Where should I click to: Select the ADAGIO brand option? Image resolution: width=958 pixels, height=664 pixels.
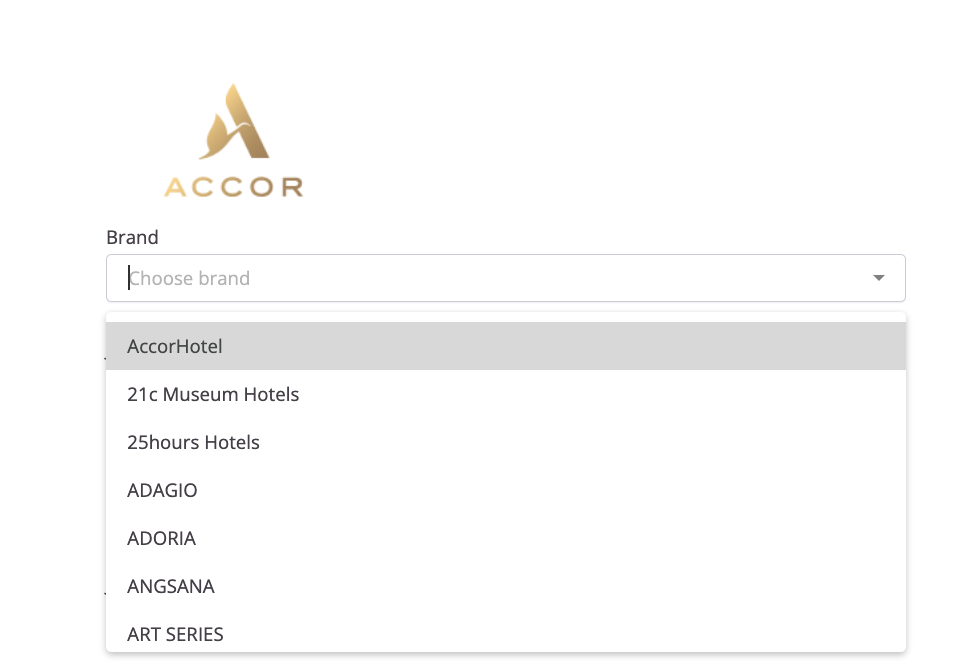(506, 491)
